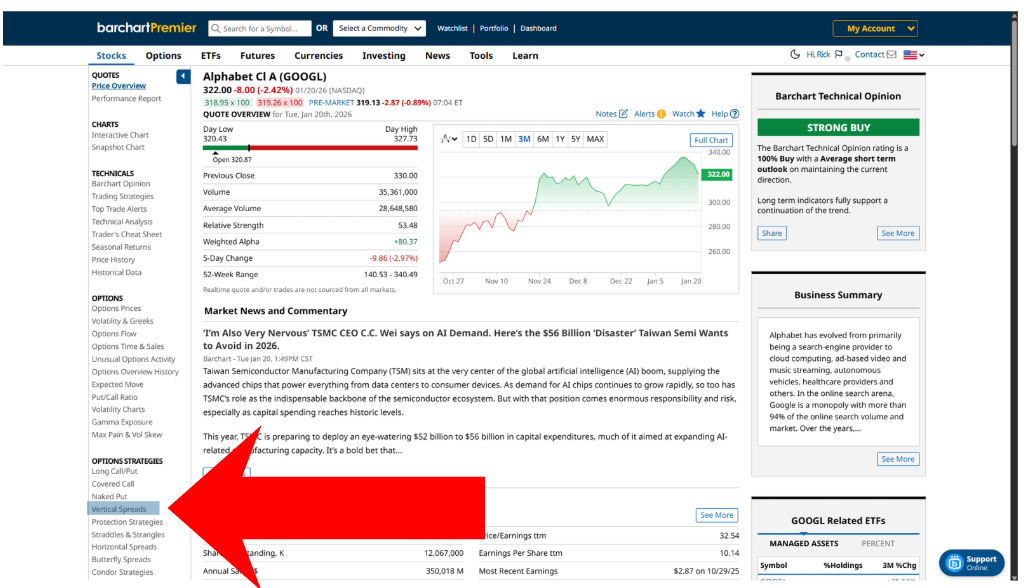Viewport: 1024px width, 588px height.
Task: Open Gamma Exposure in sidebar
Action: 122,422
